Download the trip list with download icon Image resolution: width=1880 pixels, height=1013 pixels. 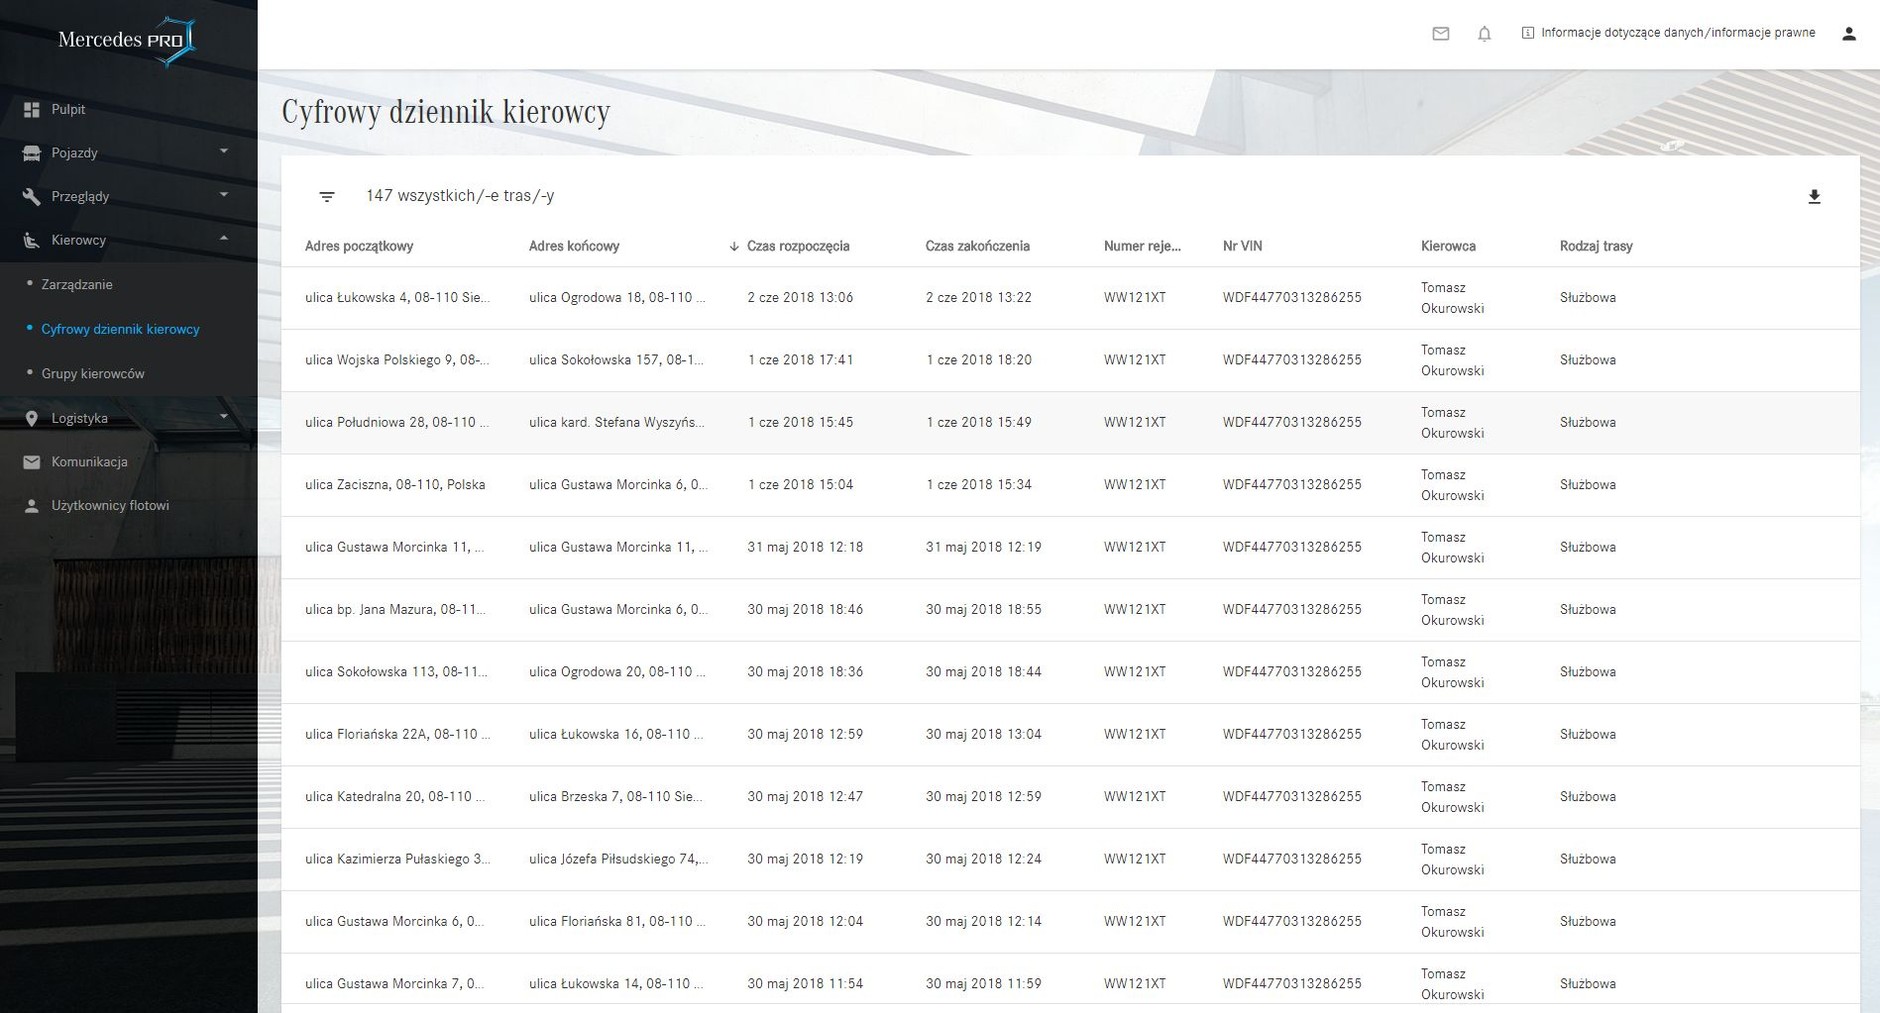tap(1814, 197)
